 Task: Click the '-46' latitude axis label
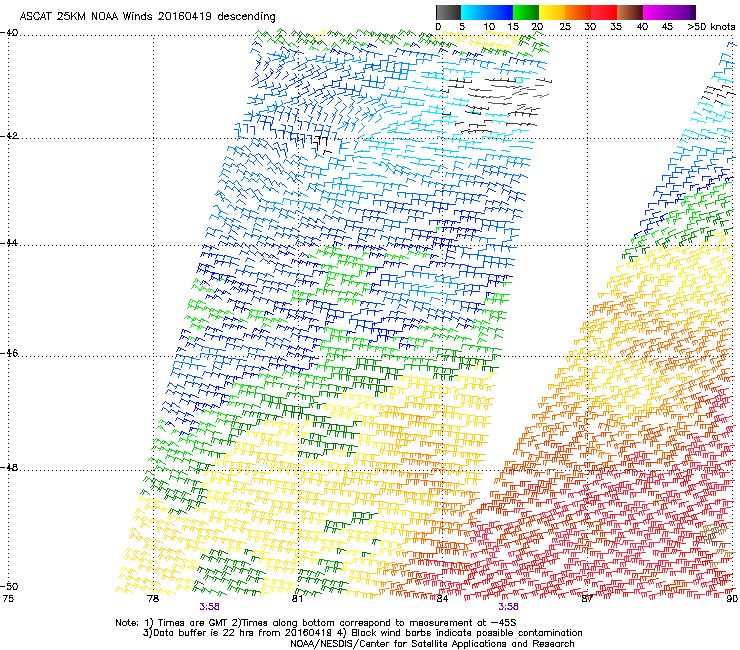pyautogui.click(x=9, y=353)
